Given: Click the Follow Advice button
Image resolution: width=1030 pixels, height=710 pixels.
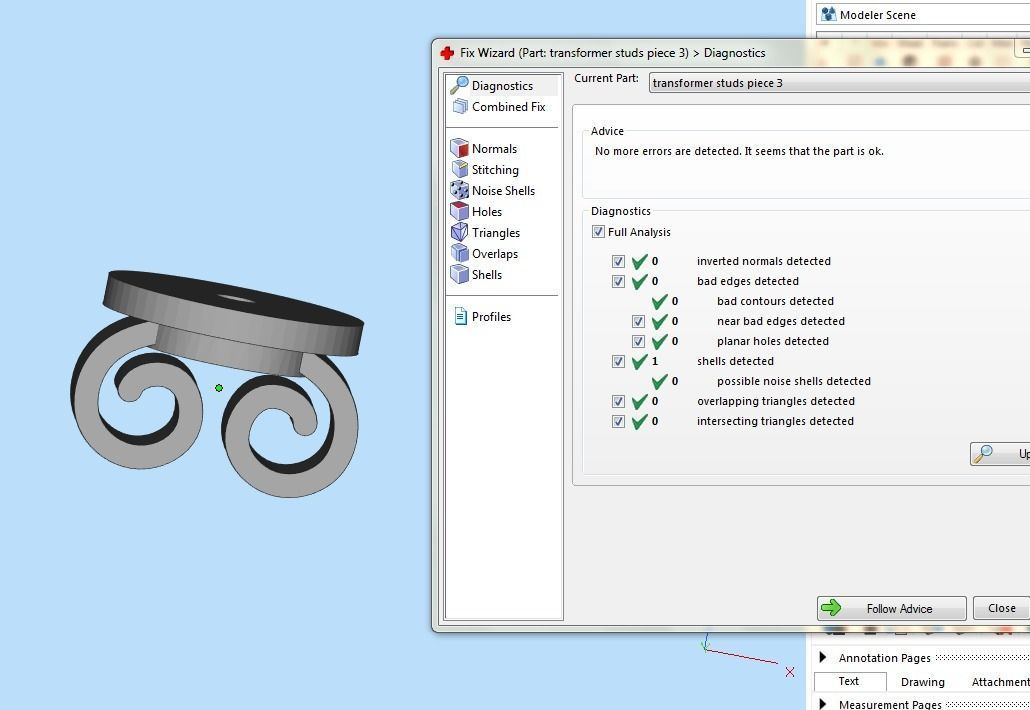Looking at the screenshot, I should pyautogui.click(x=891, y=608).
